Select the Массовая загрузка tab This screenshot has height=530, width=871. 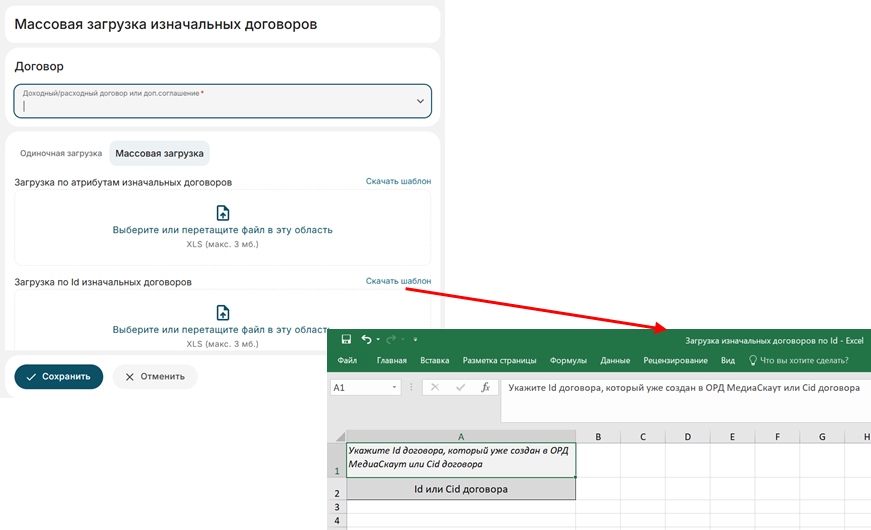tap(159, 153)
